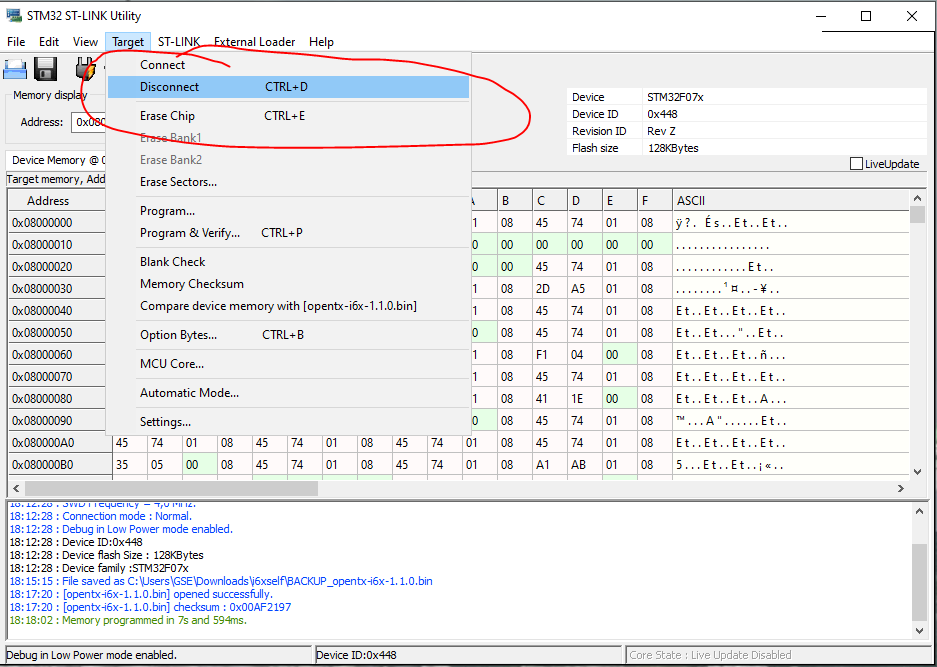
Task: Open the External Loader menu
Action: pyautogui.click(x=254, y=42)
